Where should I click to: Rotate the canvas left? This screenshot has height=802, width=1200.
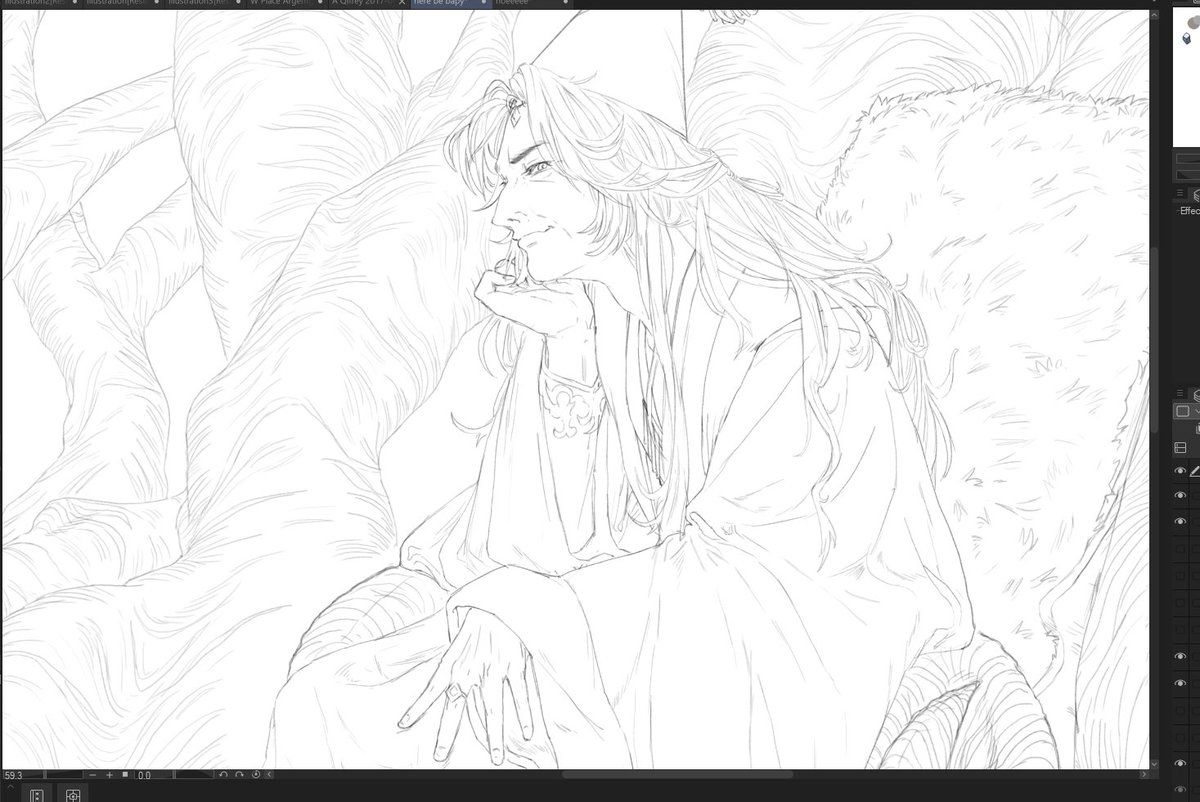tap(223, 775)
